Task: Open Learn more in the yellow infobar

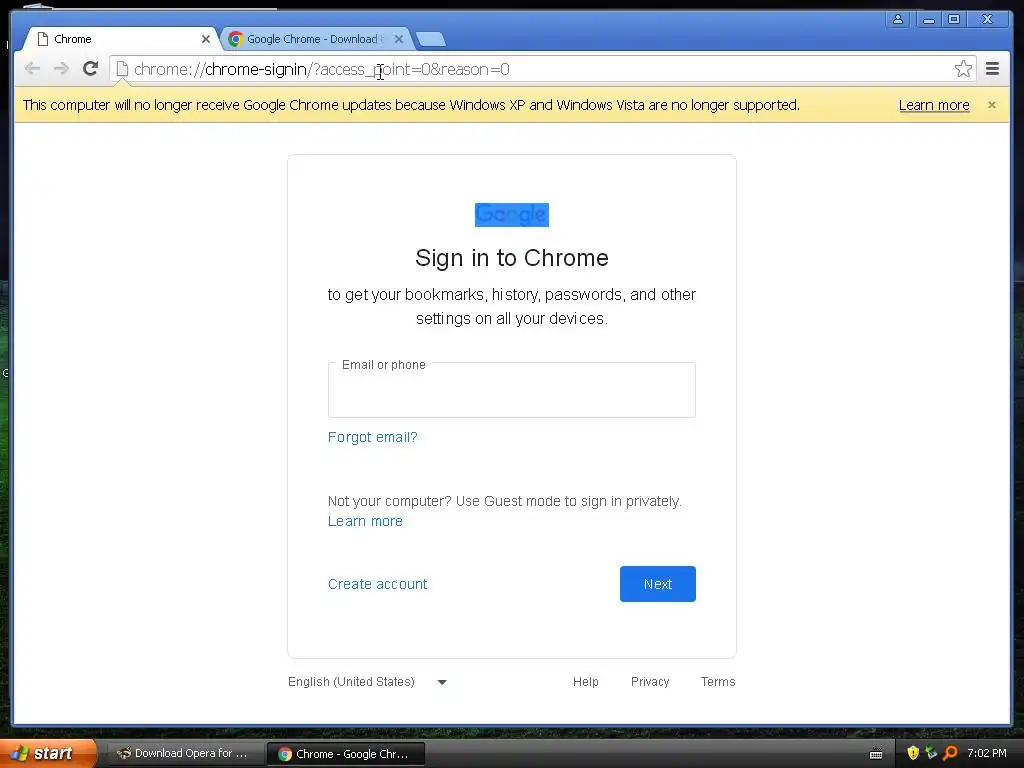Action: click(934, 105)
